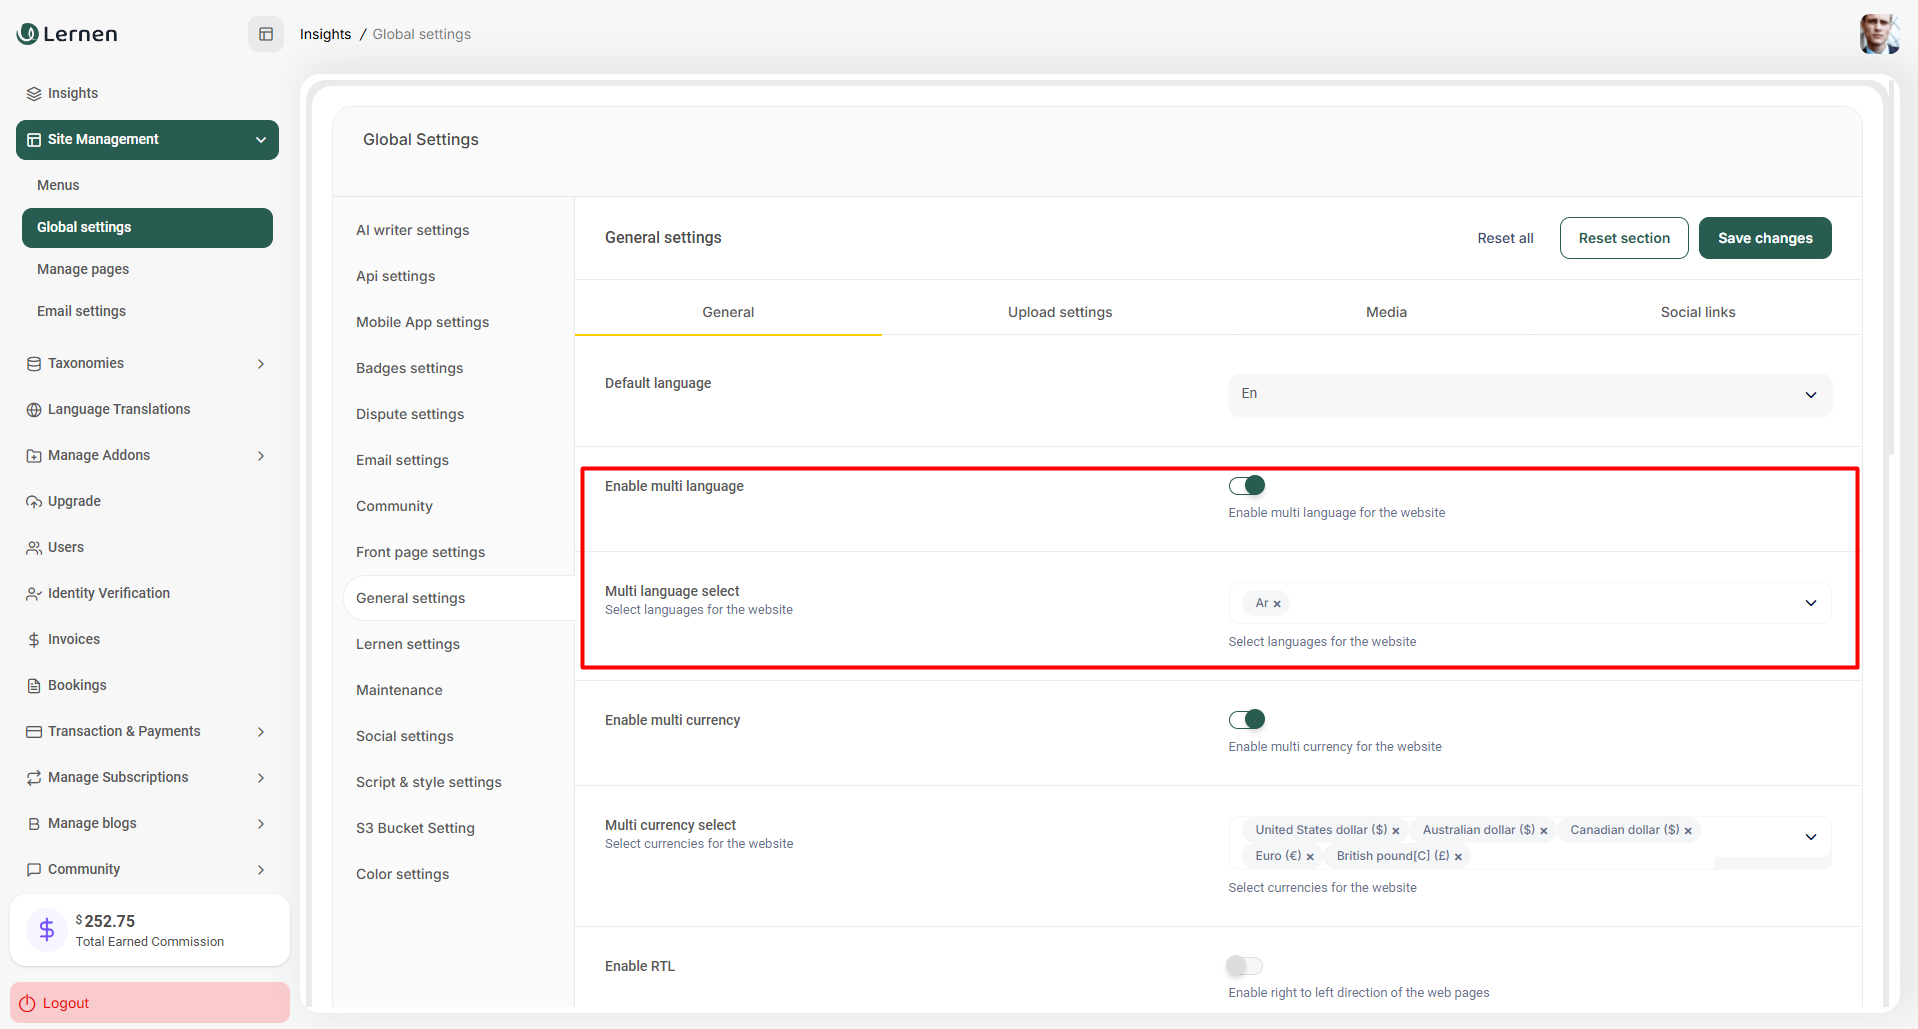Image resolution: width=1918 pixels, height=1029 pixels.
Task: Open Language Translations via its globe icon
Action: [x=34, y=410]
